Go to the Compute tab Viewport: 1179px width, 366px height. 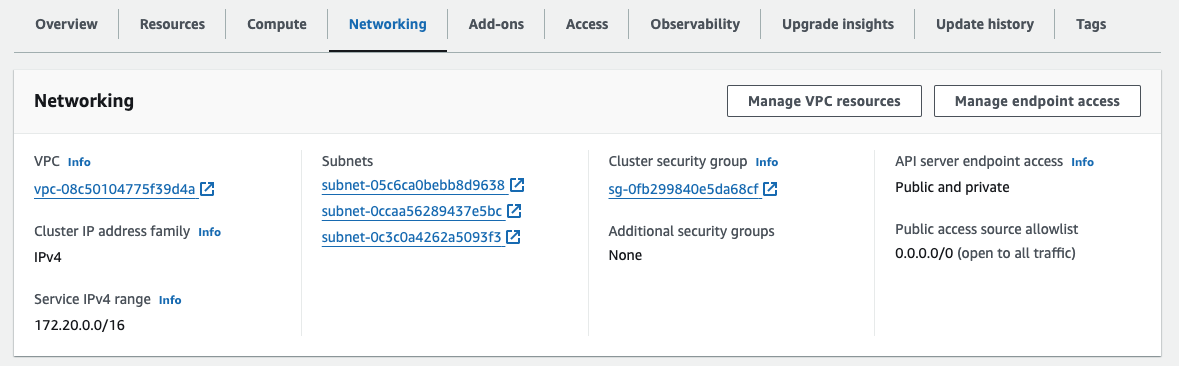[277, 24]
